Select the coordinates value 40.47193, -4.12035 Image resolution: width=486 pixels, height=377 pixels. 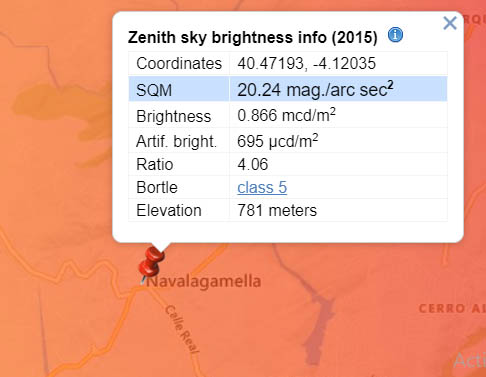pyautogui.click(x=307, y=63)
